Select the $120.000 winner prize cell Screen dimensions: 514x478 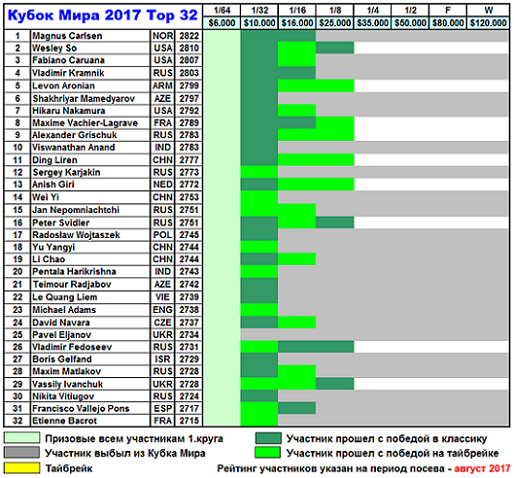pyautogui.click(x=488, y=23)
